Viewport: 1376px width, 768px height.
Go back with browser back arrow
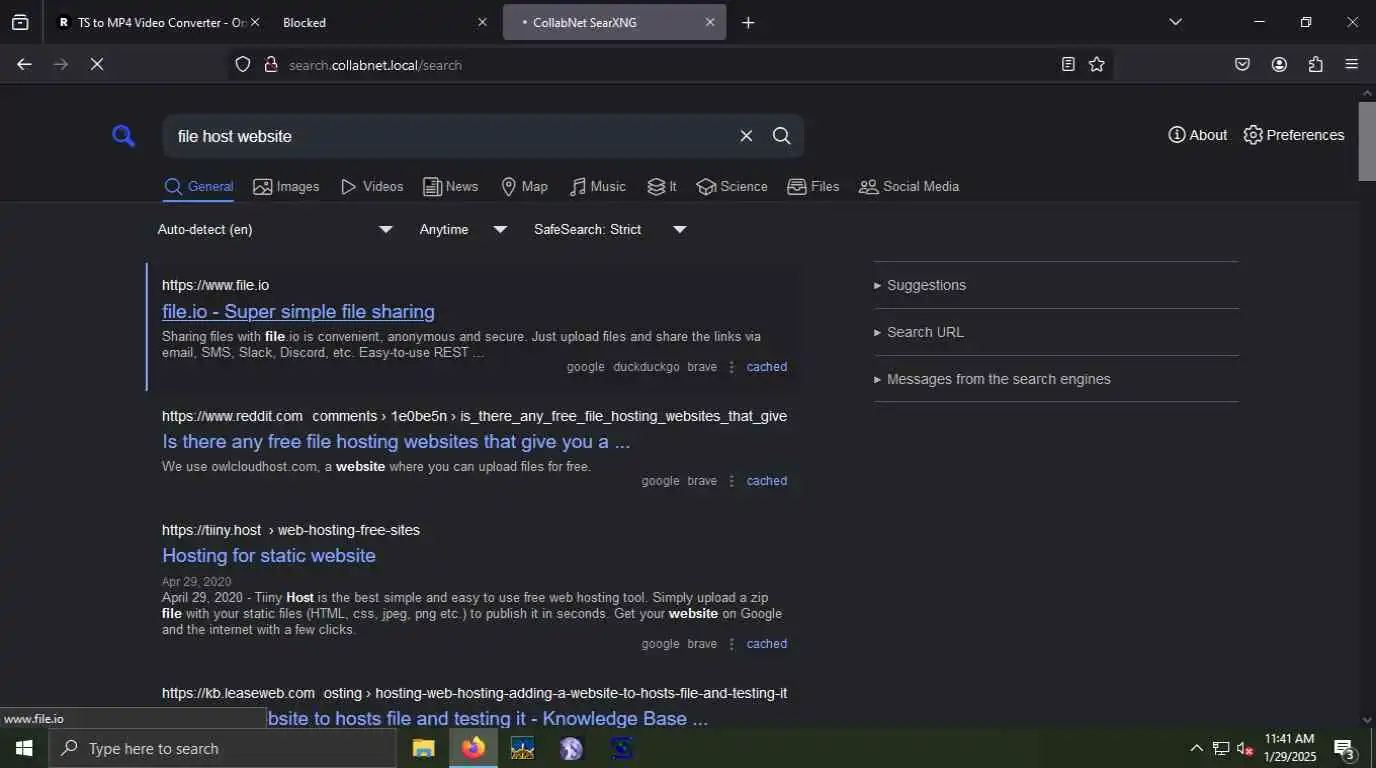(x=24, y=65)
